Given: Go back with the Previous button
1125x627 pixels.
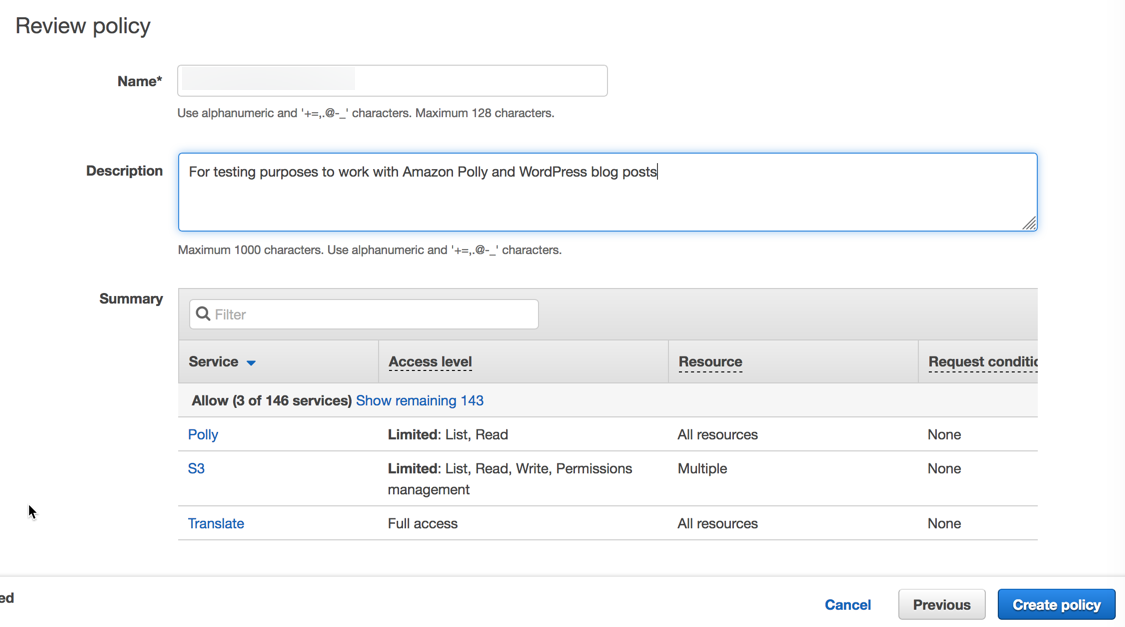Looking at the screenshot, I should coord(941,605).
